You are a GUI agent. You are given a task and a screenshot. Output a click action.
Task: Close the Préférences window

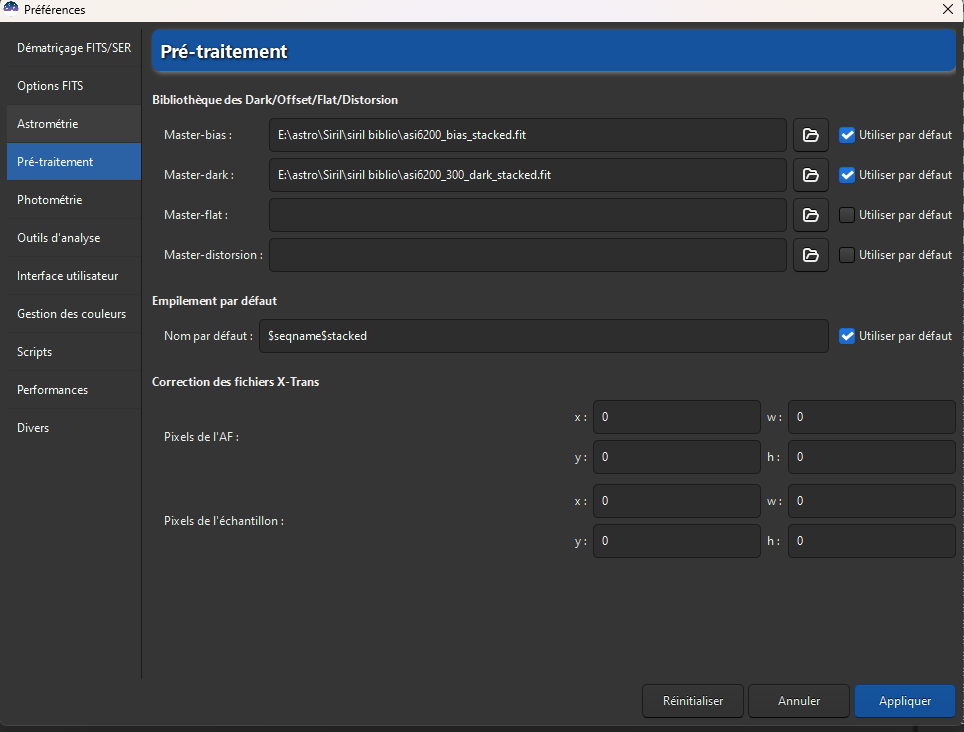pyautogui.click(x=947, y=9)
